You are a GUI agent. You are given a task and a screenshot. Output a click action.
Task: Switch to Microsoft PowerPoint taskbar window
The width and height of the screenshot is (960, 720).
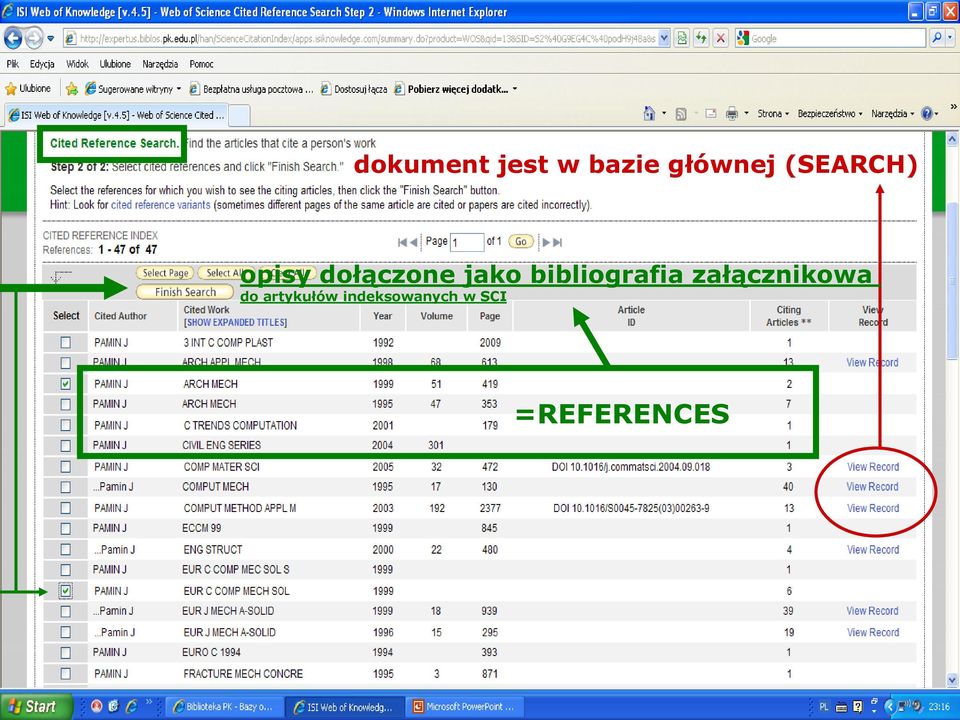tap(463, 707)
